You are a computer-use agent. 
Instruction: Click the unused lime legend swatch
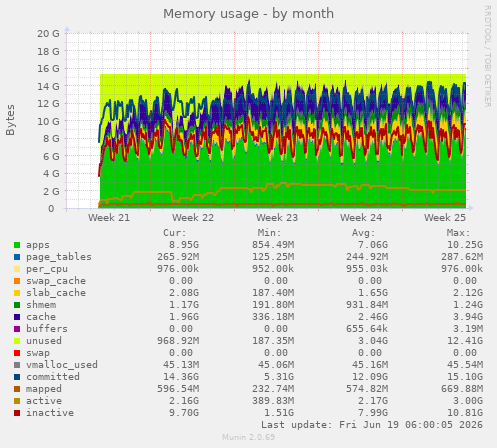click(x=17, y=341)
